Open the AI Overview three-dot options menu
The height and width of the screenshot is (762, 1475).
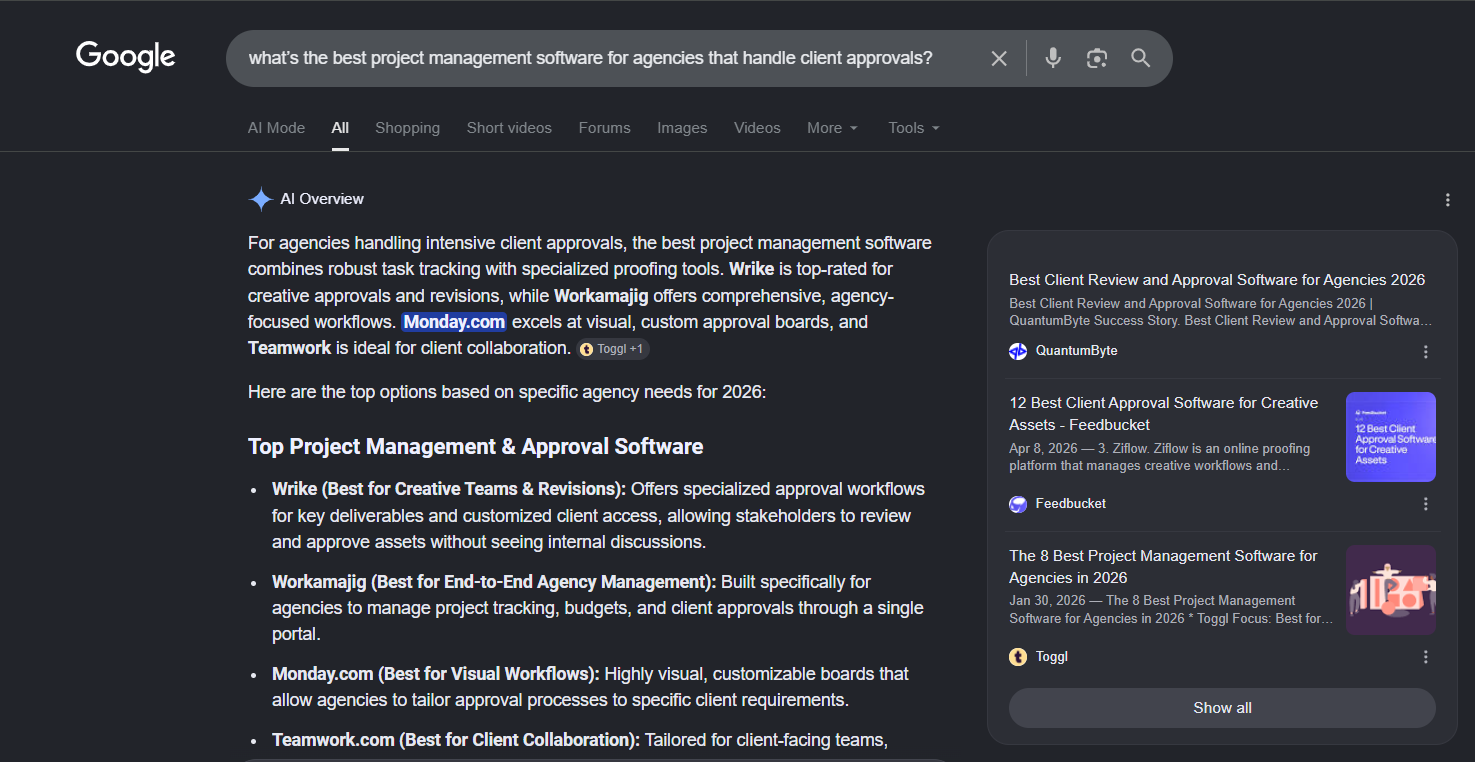(1447, 200)
